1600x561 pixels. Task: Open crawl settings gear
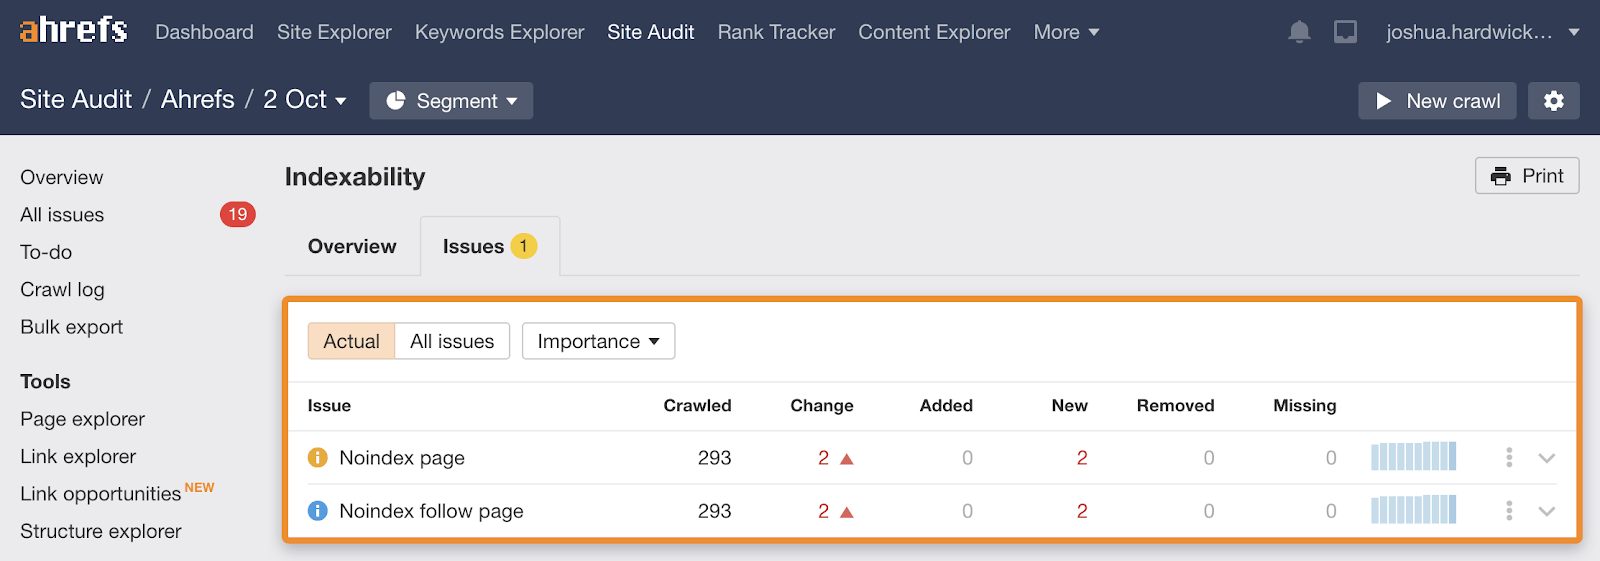coord(1553,101)
